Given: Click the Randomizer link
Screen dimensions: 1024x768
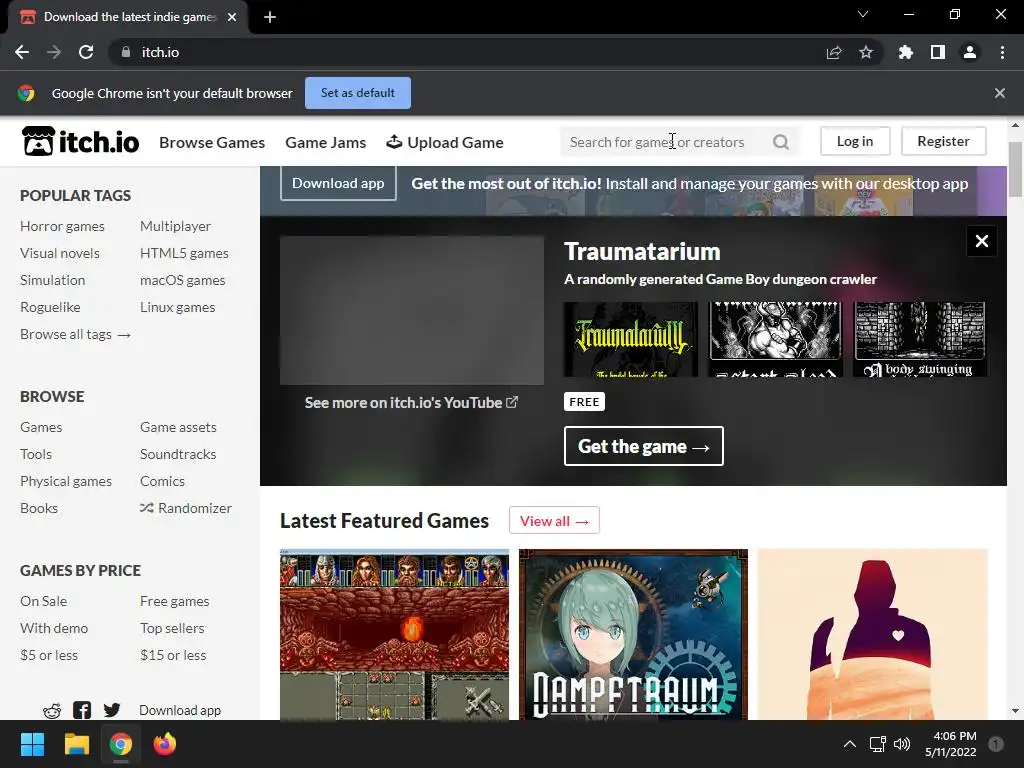Looking at the screenshot, I should [x=185, y=508].
